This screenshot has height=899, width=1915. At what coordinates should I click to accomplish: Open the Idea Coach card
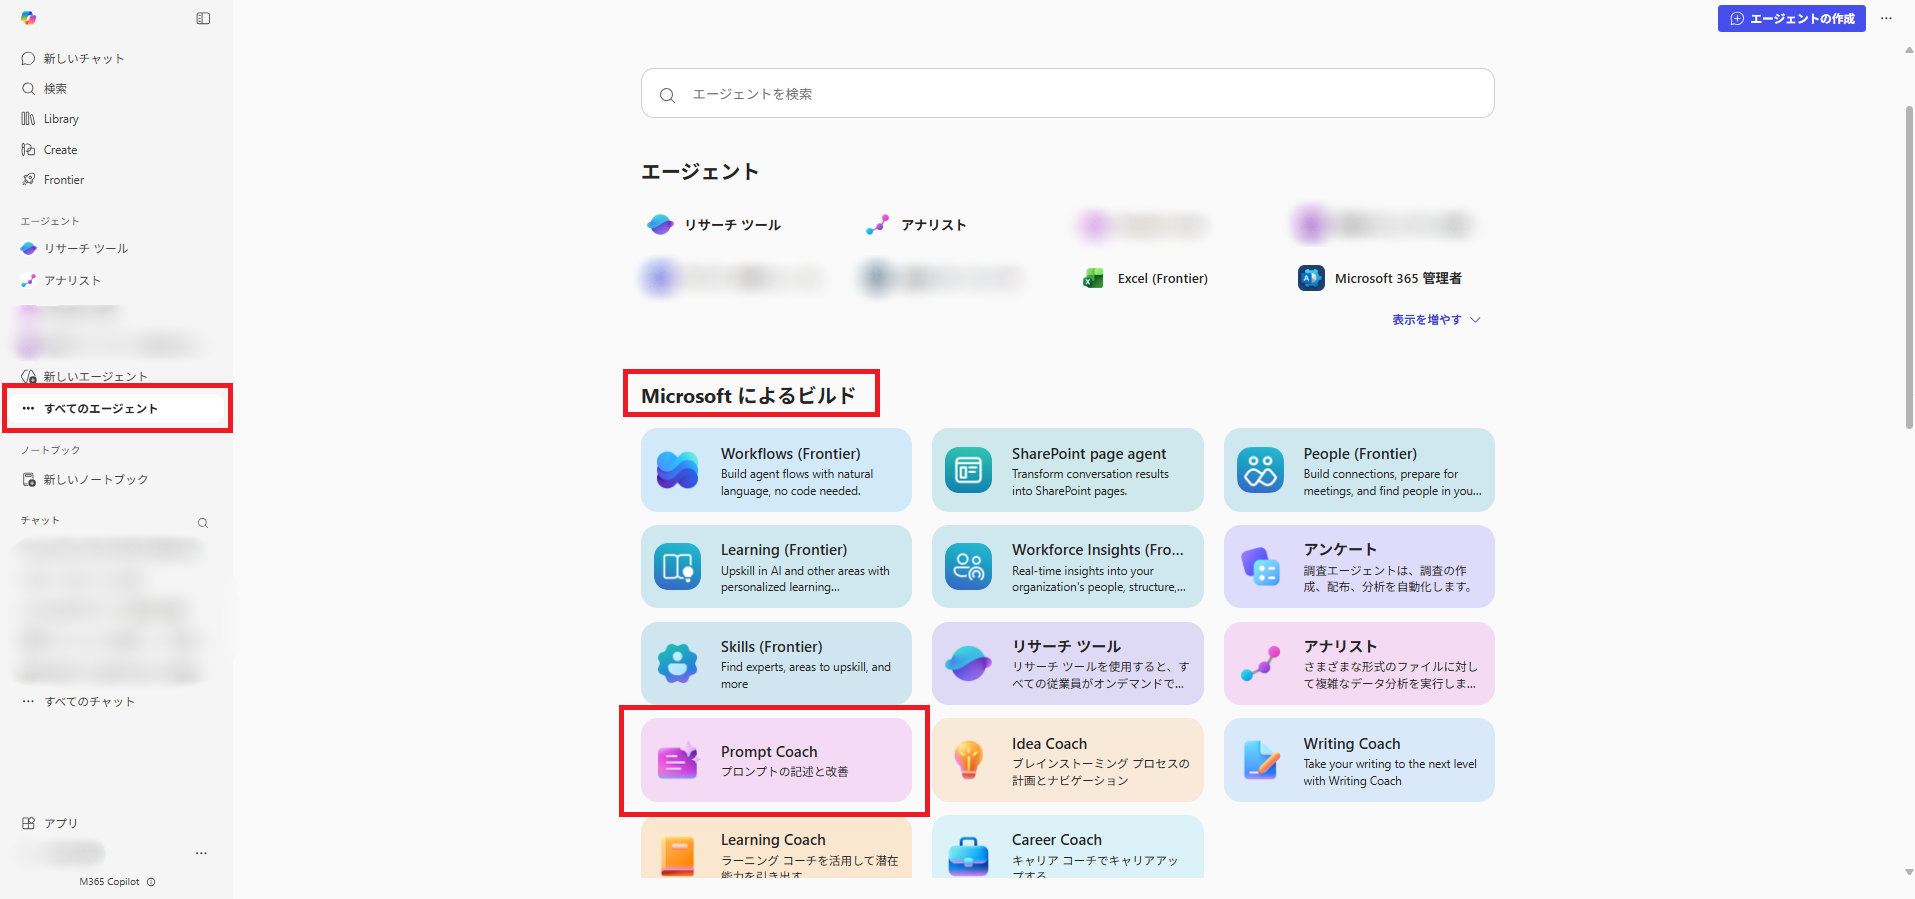point(1067,760)
